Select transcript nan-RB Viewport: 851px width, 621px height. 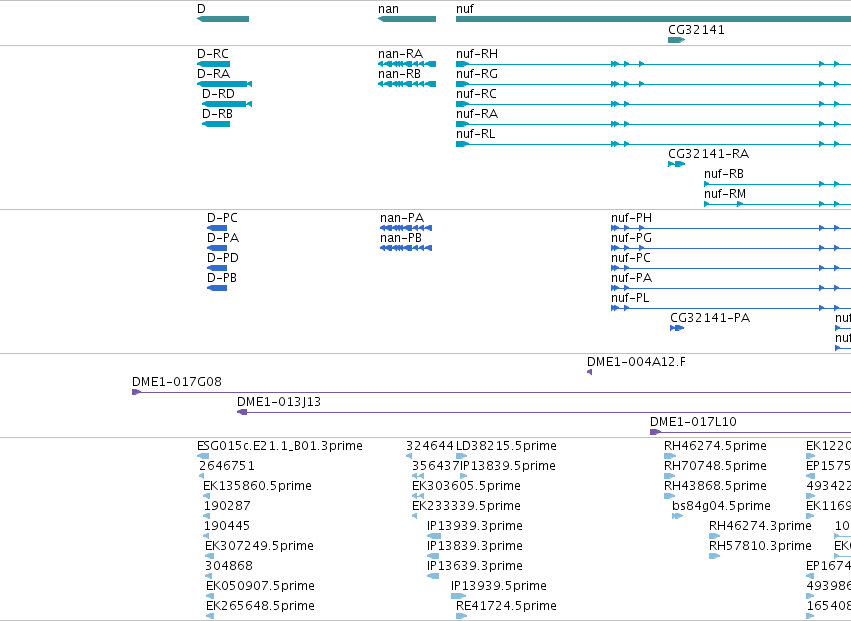pyautogui.click(x=407, y=84)
